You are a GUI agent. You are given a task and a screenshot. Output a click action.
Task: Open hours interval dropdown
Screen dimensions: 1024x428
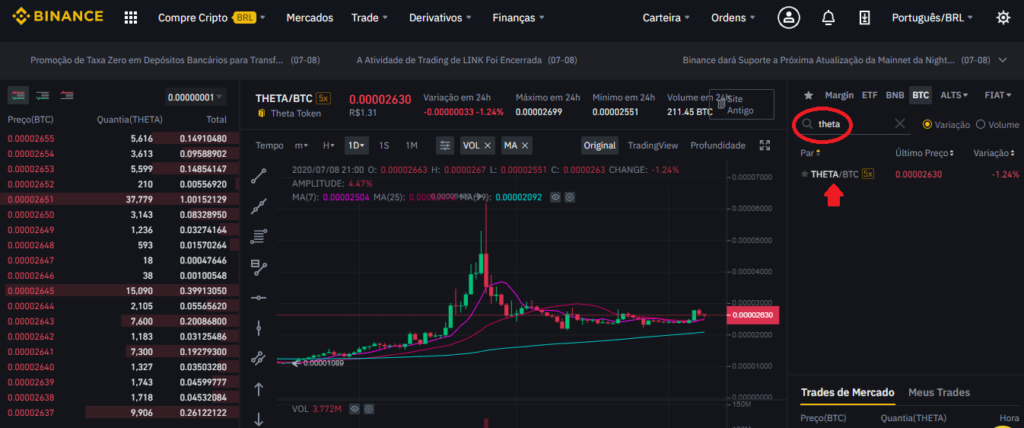coord(328,145)
